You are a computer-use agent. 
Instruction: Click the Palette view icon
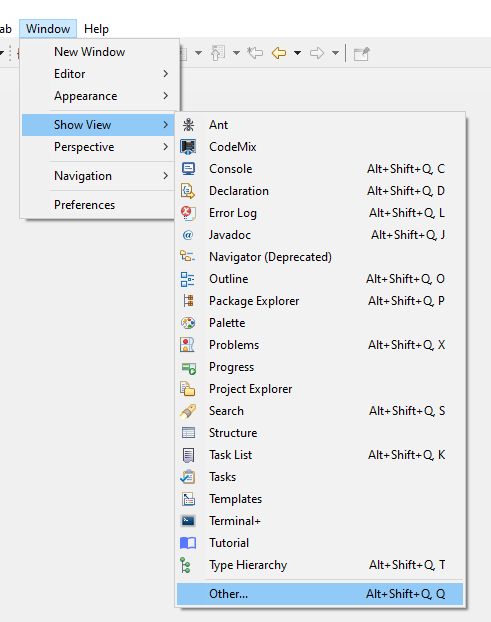pyautogui.click(x=188, y=323)
